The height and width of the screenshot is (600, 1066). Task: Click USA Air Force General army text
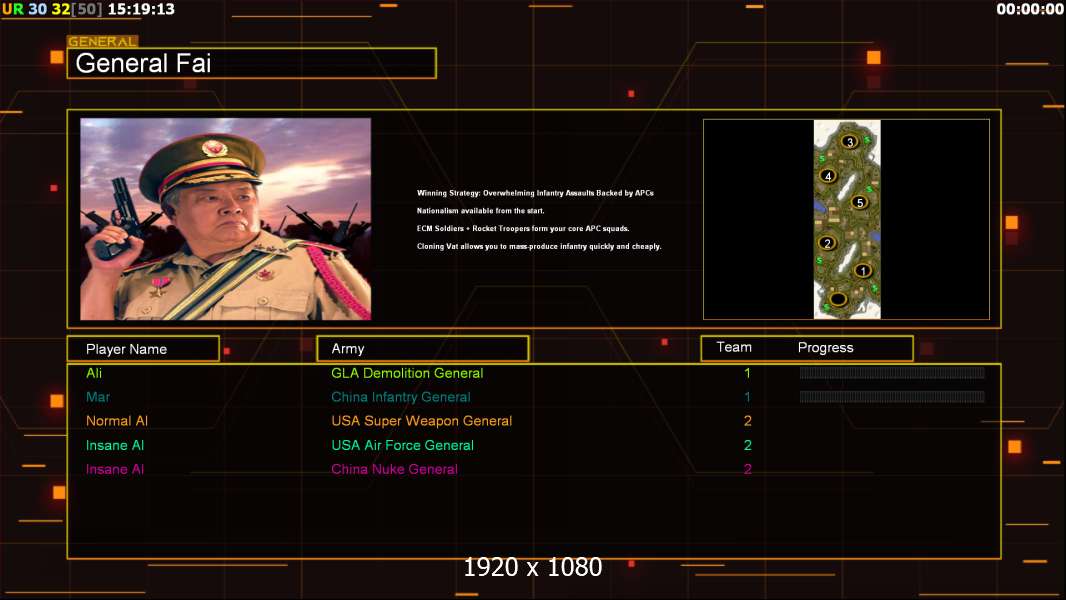402,445
